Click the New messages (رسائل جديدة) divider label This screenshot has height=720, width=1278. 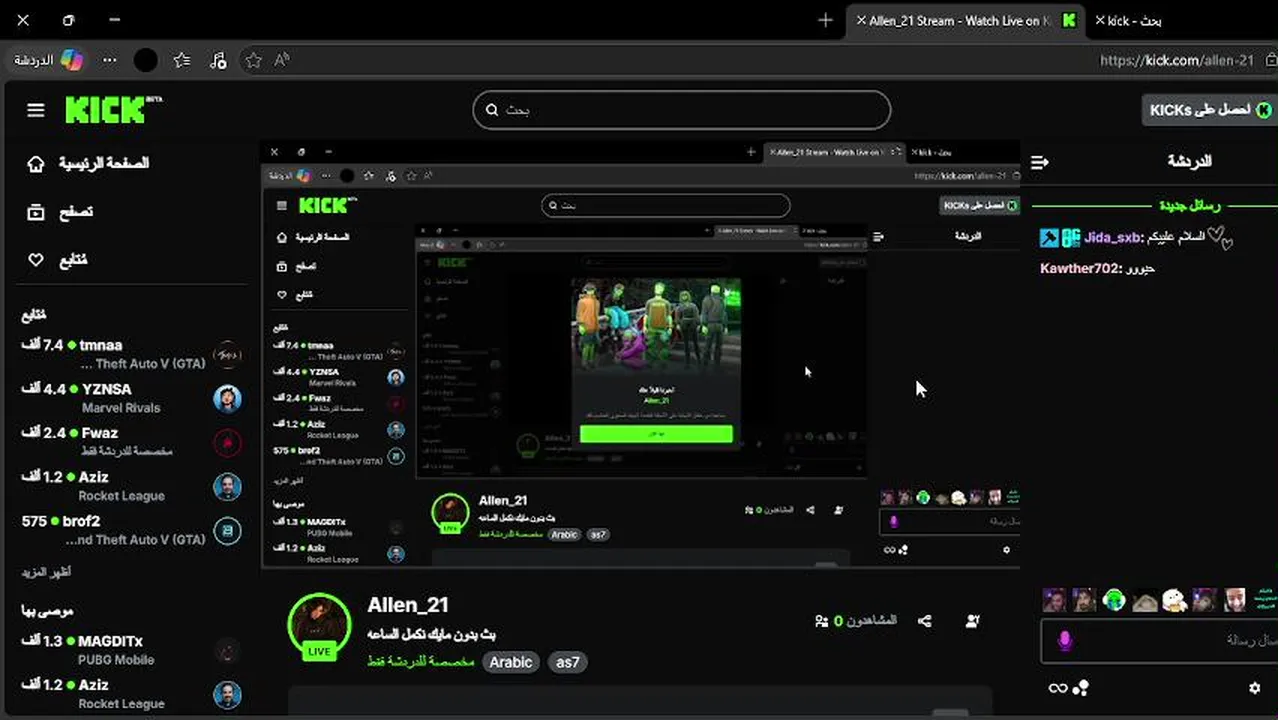point(1190,205)
